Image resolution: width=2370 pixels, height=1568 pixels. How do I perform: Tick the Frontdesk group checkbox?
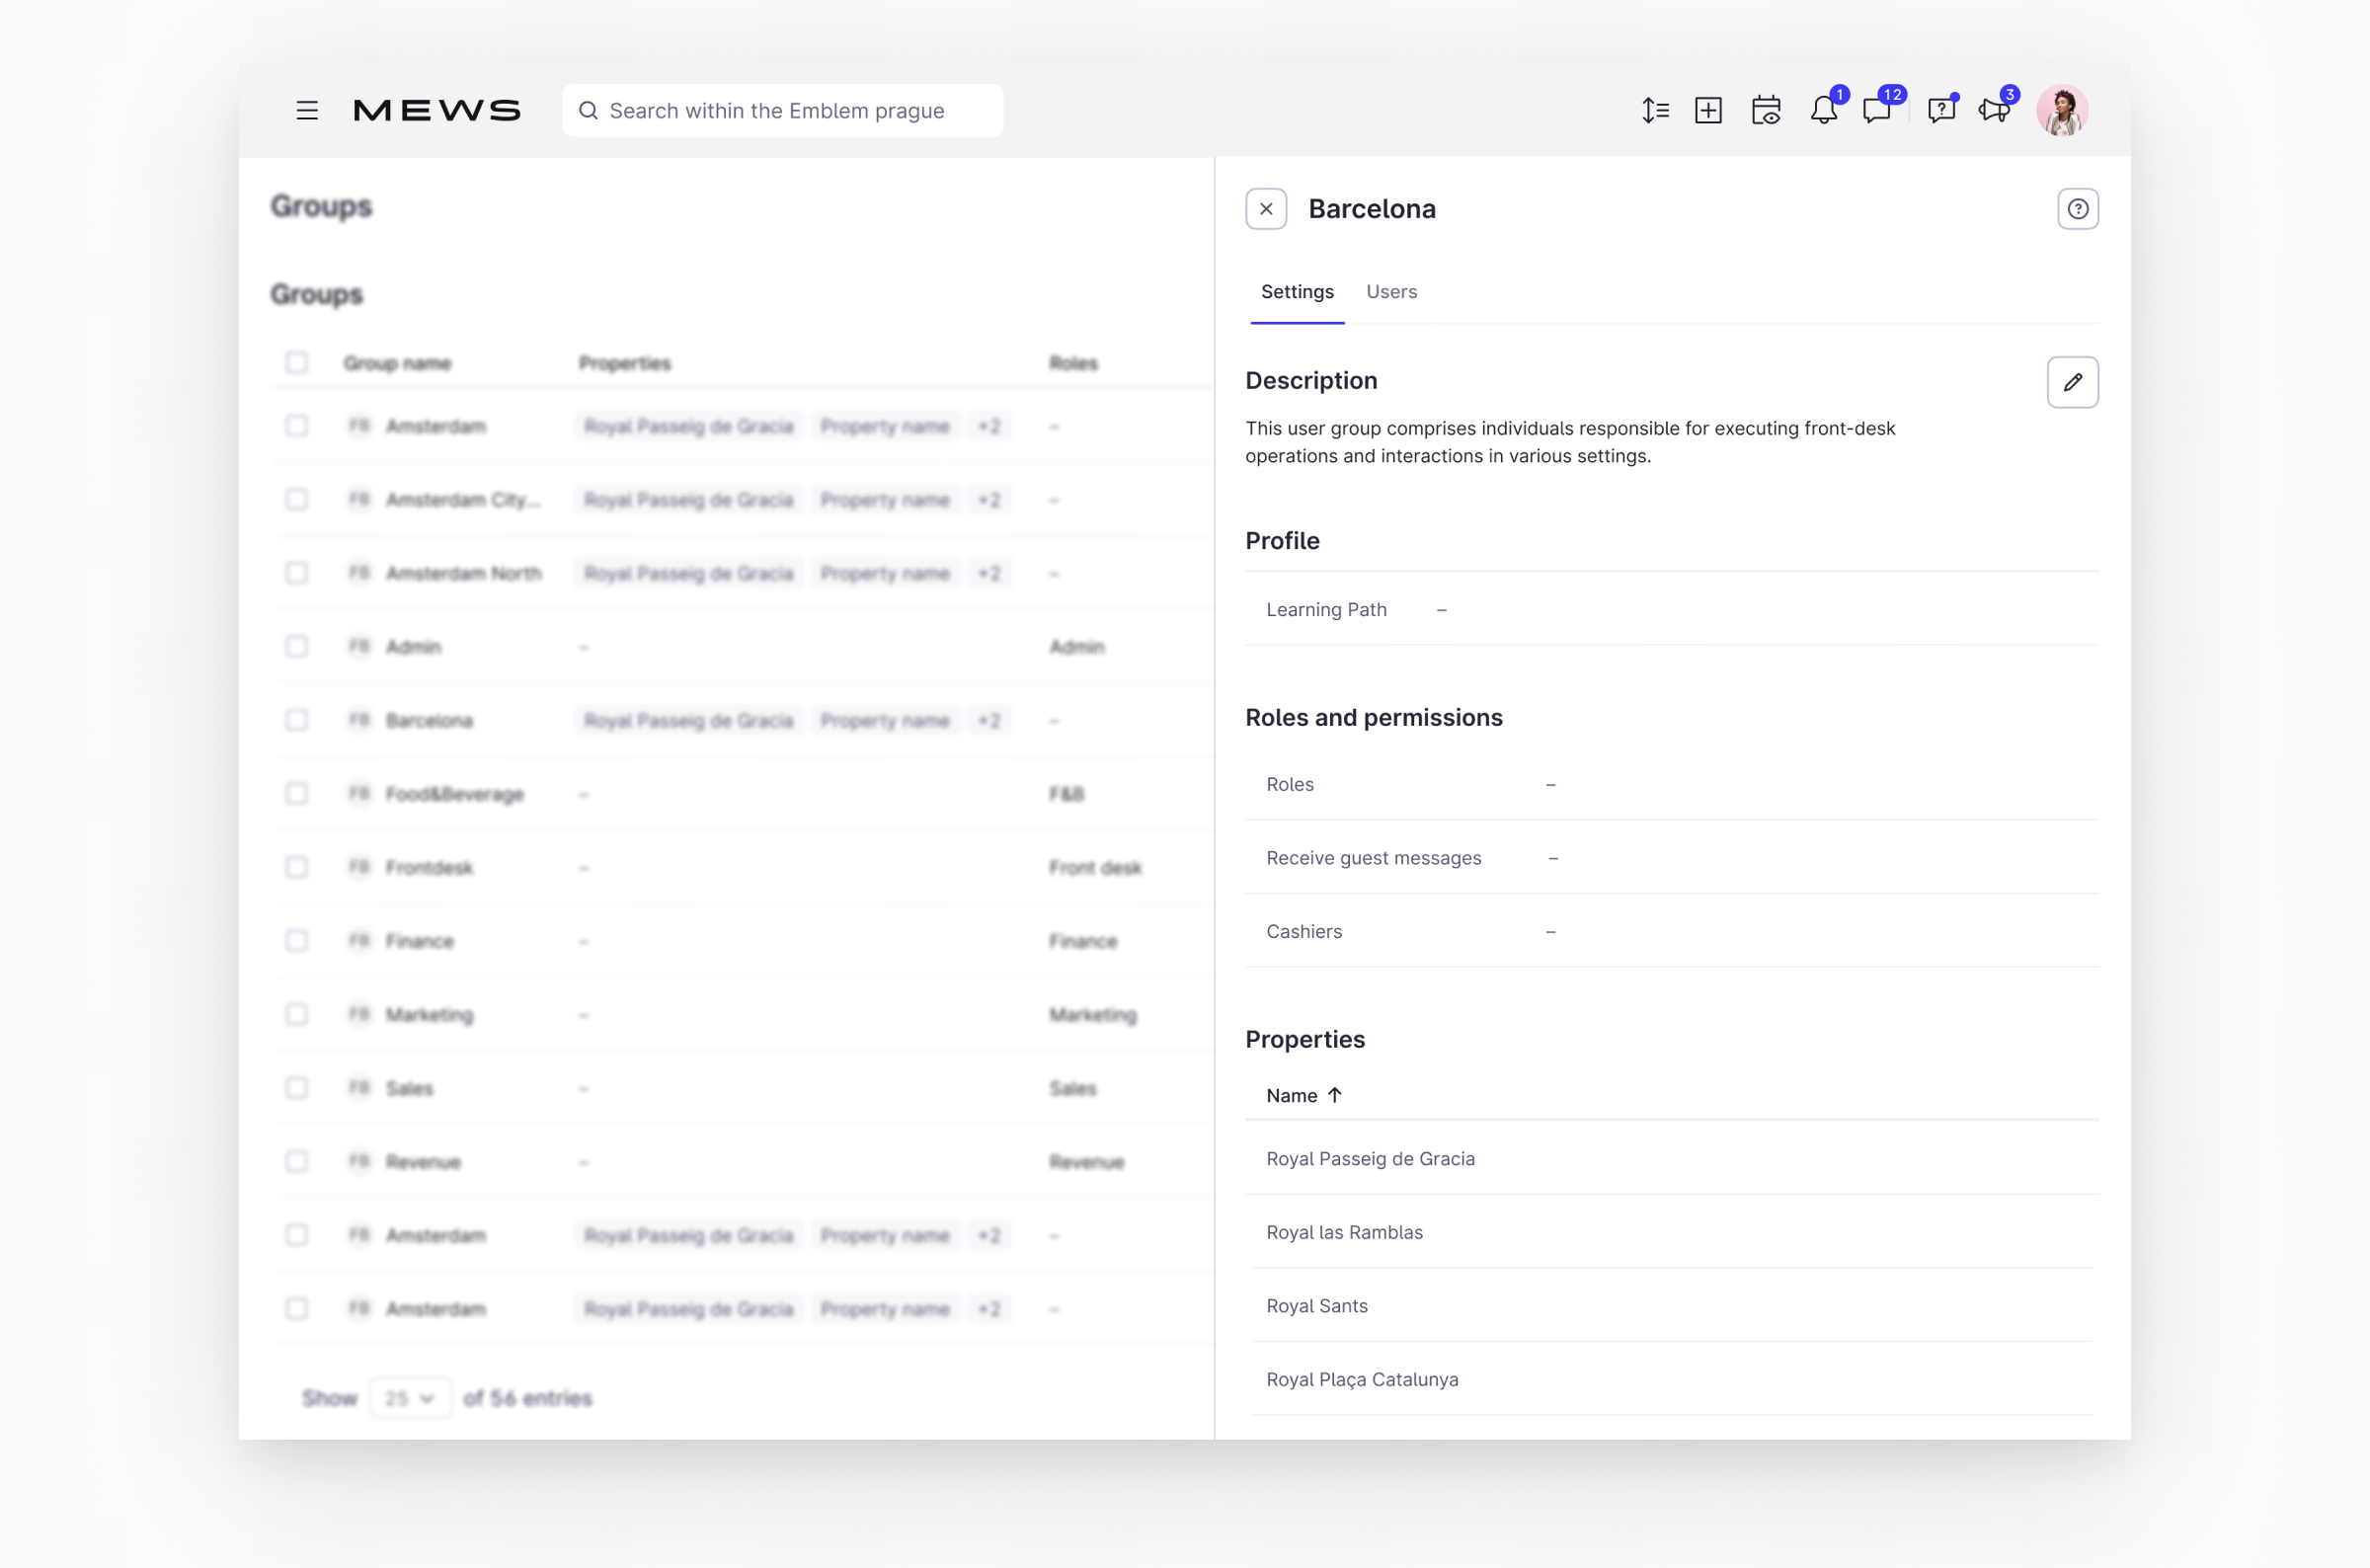pos(297,867)
